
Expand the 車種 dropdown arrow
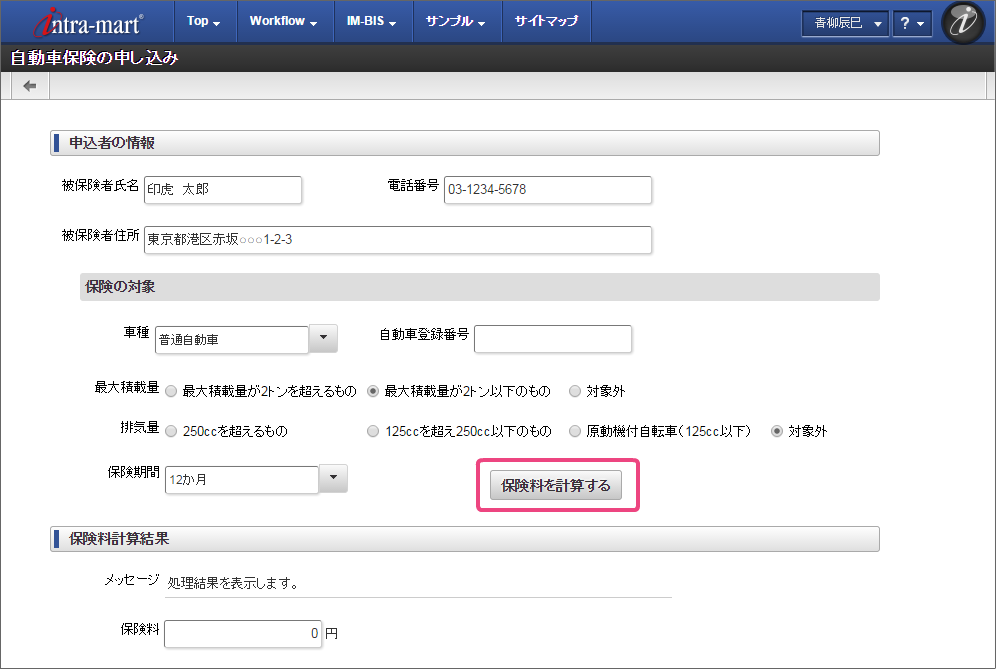point(323,339)
